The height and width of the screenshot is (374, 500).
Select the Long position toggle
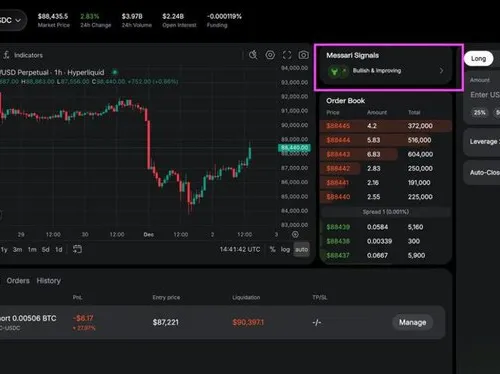pyautogui.click(x=478, y=59)
